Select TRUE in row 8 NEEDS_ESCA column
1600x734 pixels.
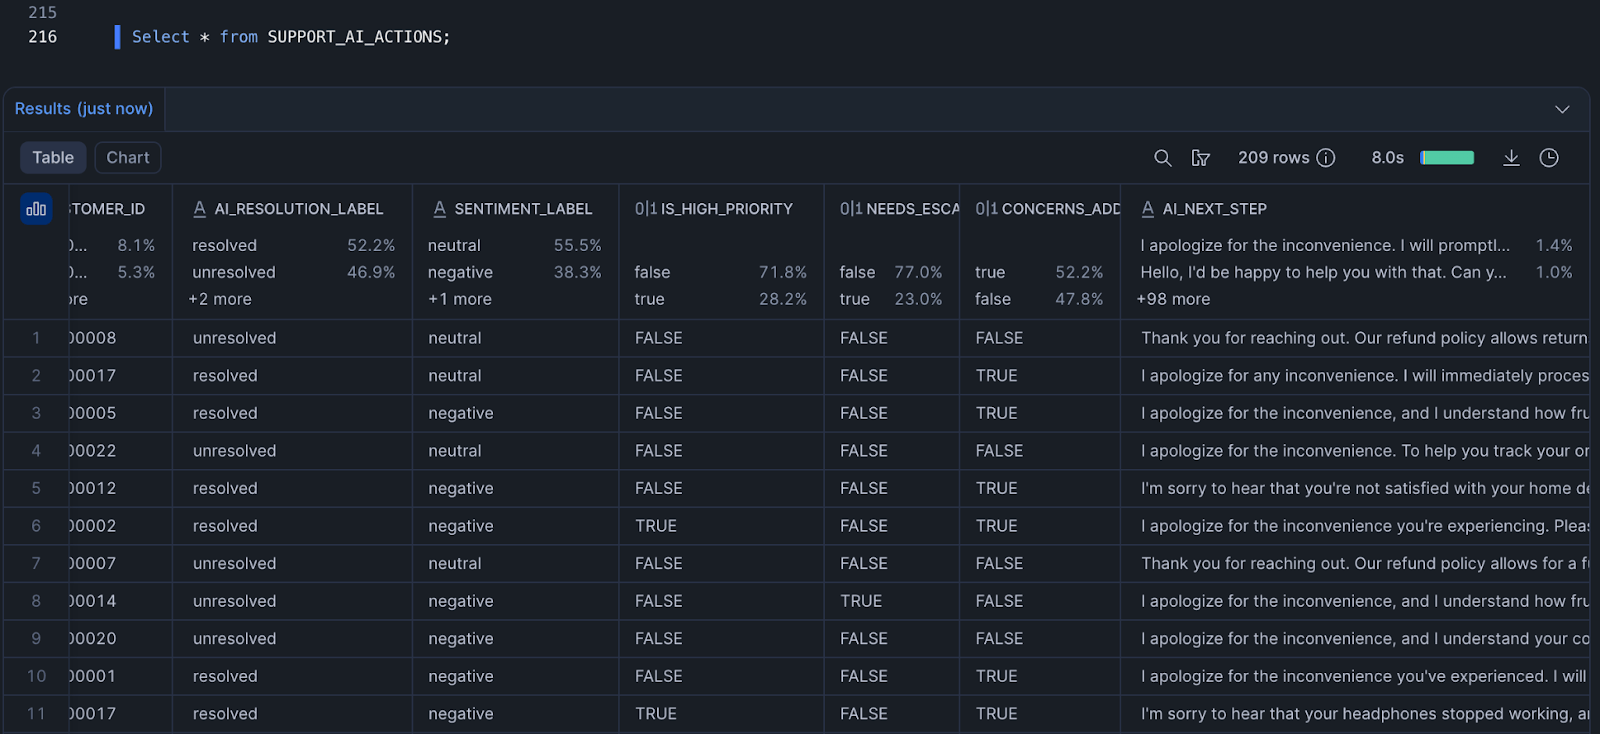point(861,601)
